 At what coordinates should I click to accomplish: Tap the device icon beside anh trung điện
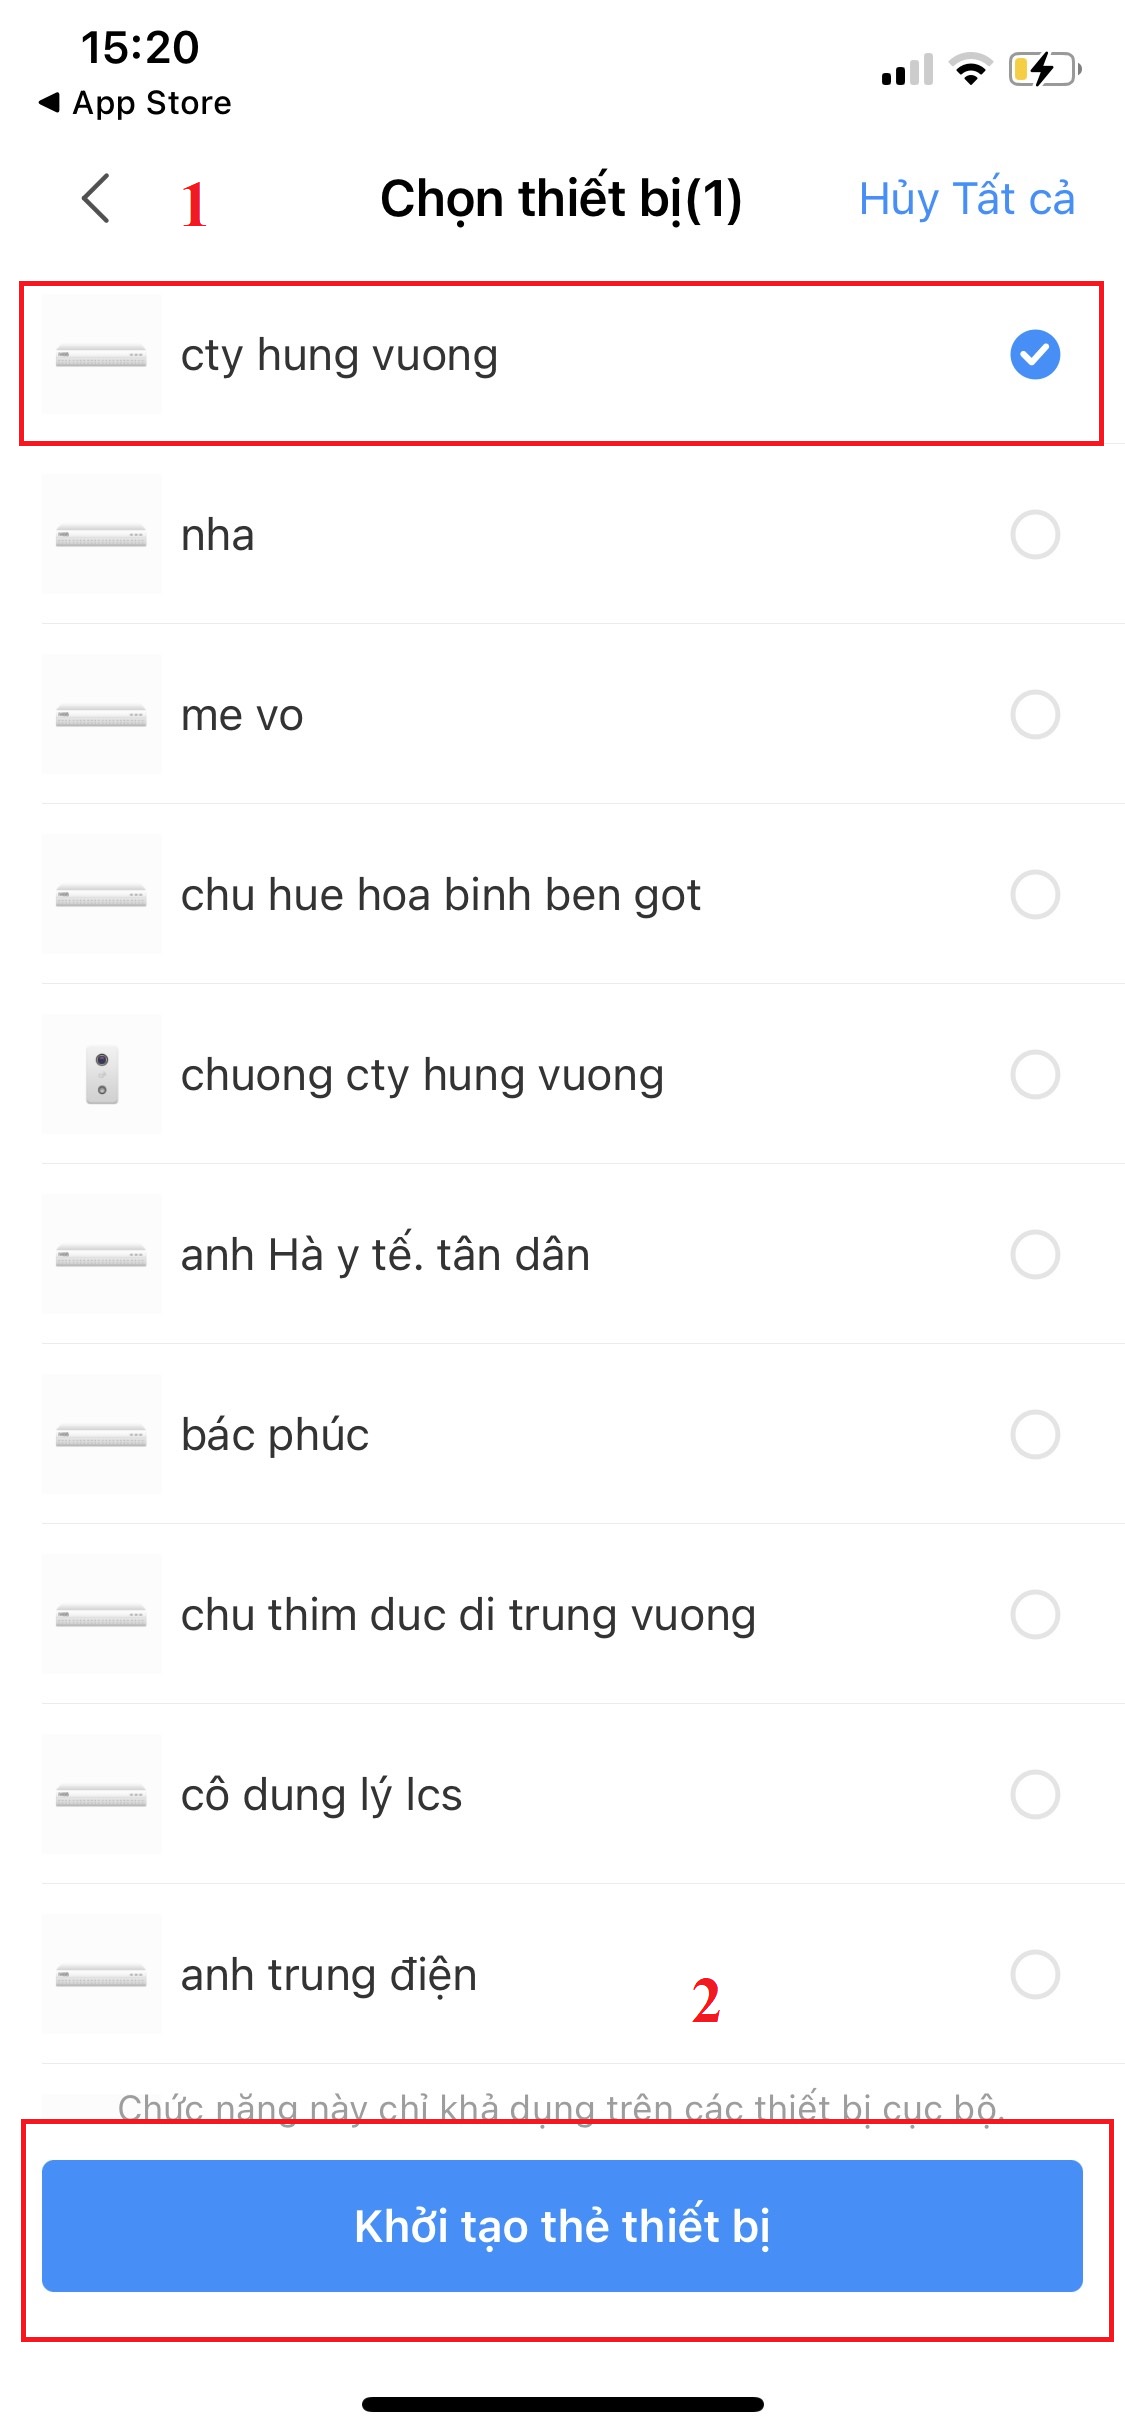101,1975
